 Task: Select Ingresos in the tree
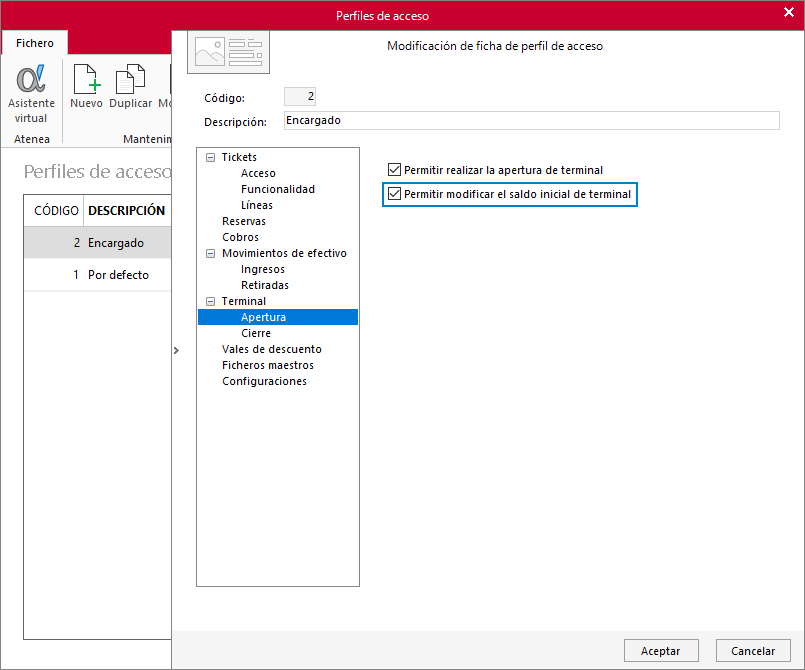[263, 270]
